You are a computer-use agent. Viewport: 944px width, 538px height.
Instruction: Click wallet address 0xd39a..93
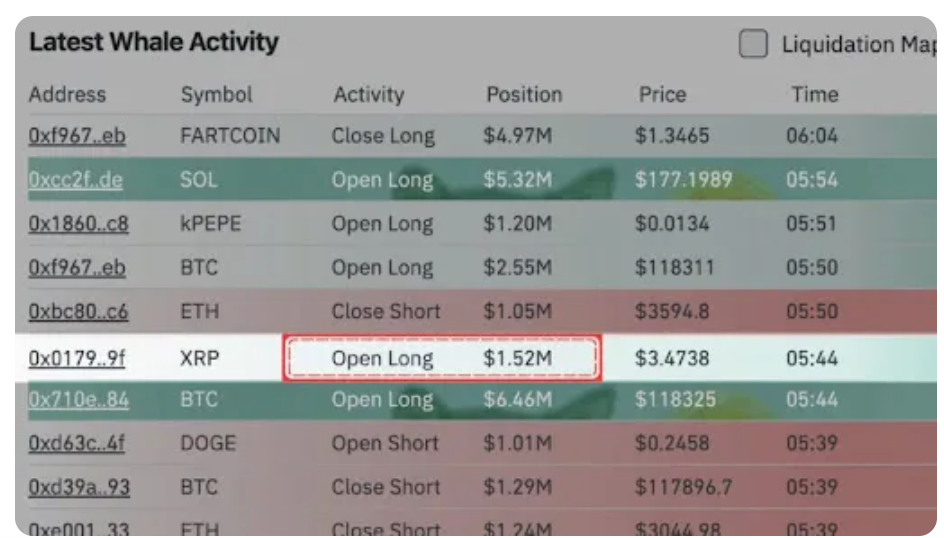point(79,488)
